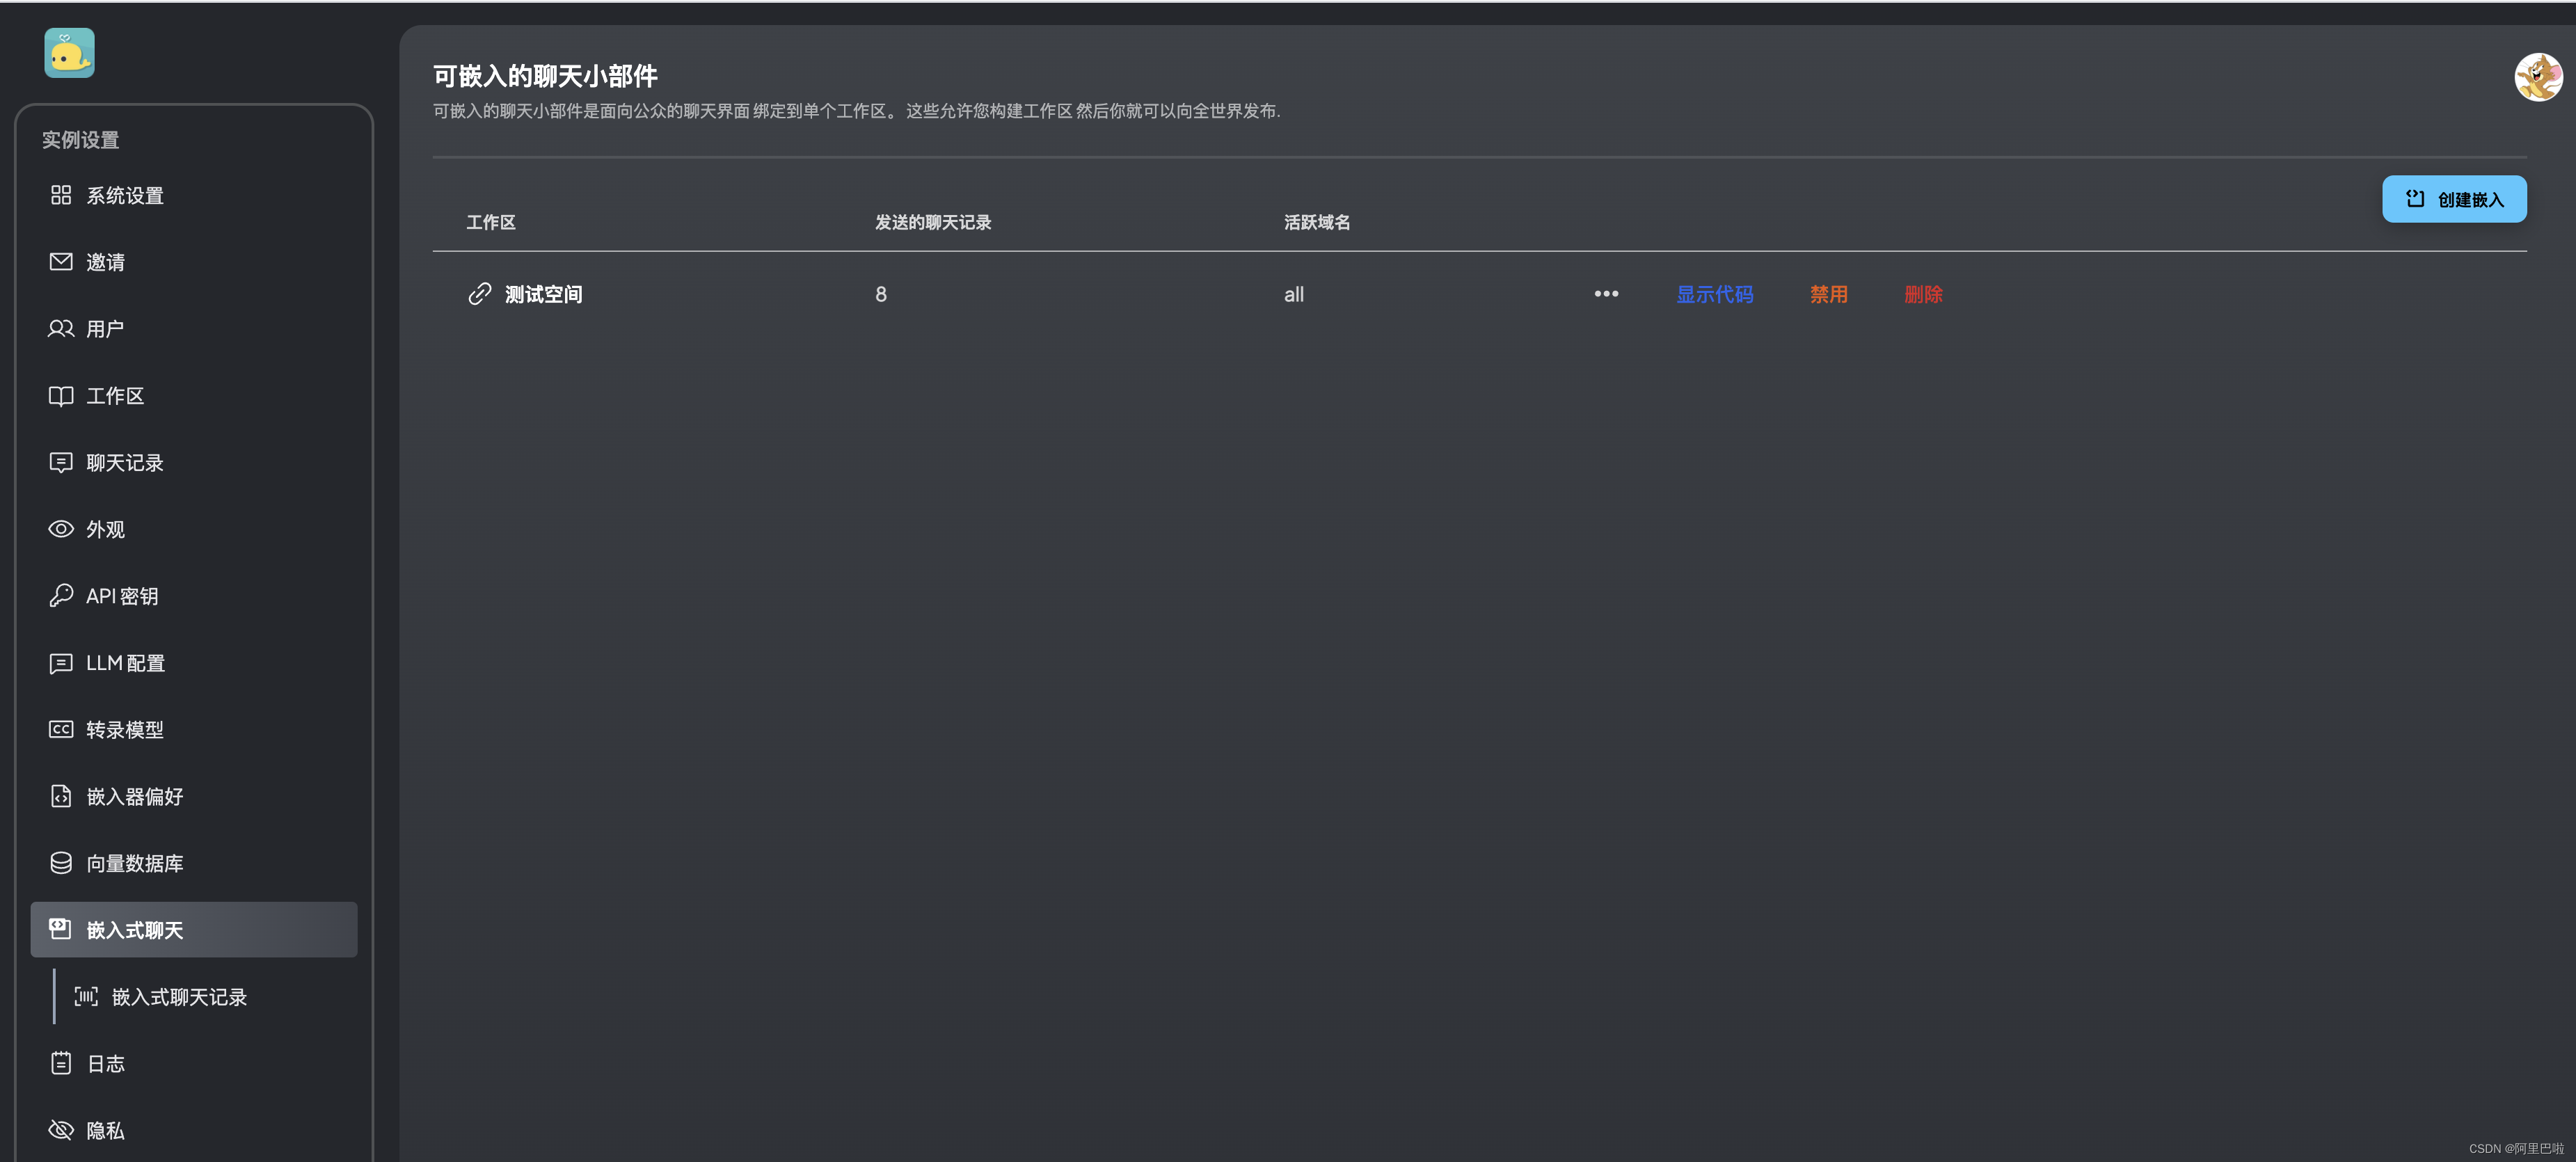Viewport: 2576px width, 1162px height.
Task: Click the 转录模型 CC icon
Action: pos(61,729)
